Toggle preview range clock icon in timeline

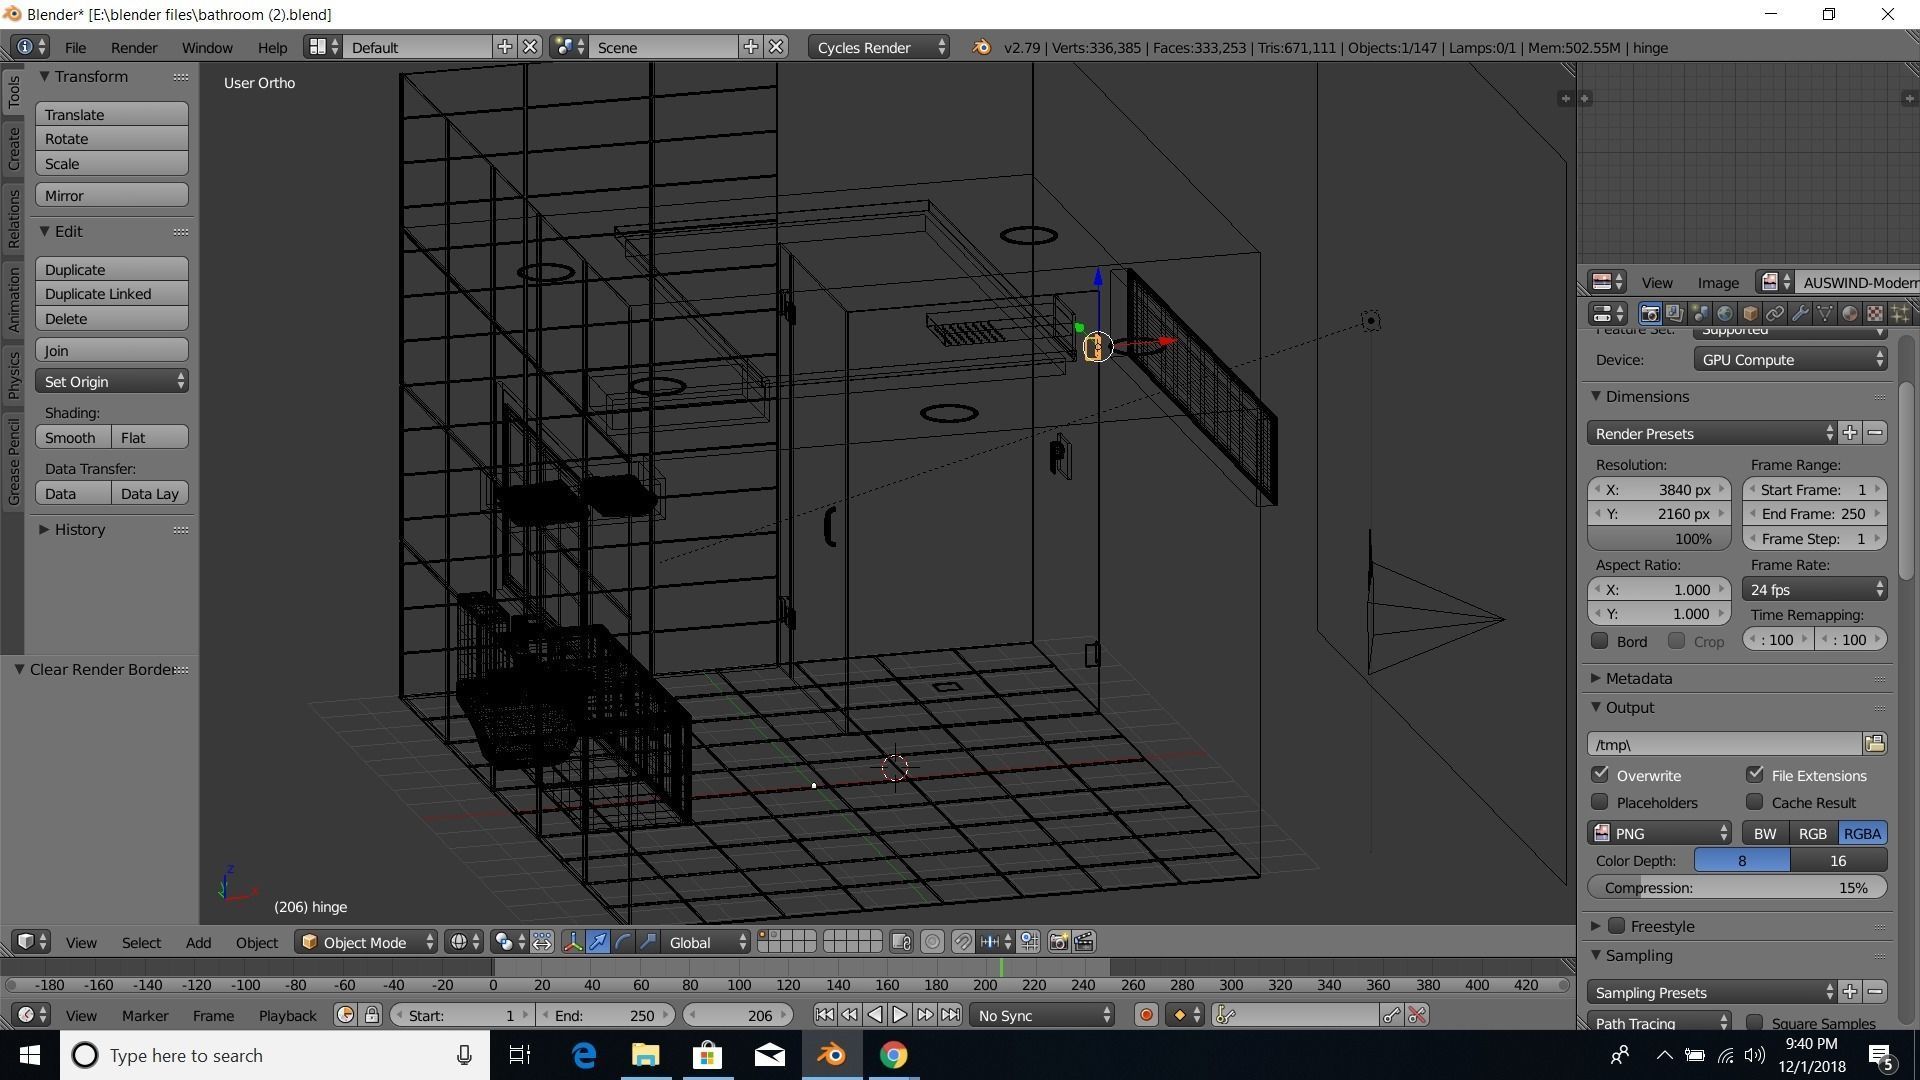[346, 1015]
